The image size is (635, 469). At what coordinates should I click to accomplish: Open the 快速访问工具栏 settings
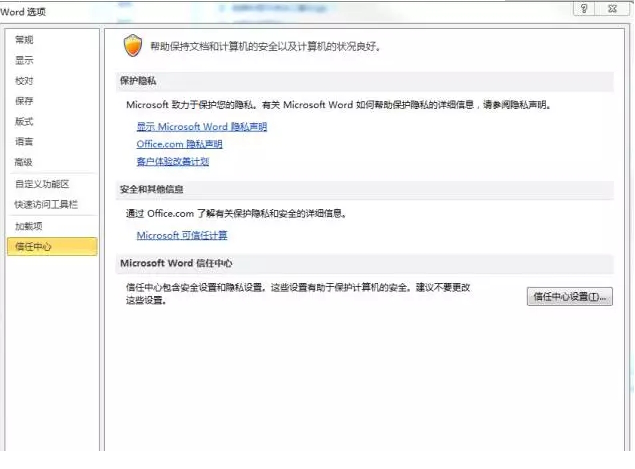point(46,204)
